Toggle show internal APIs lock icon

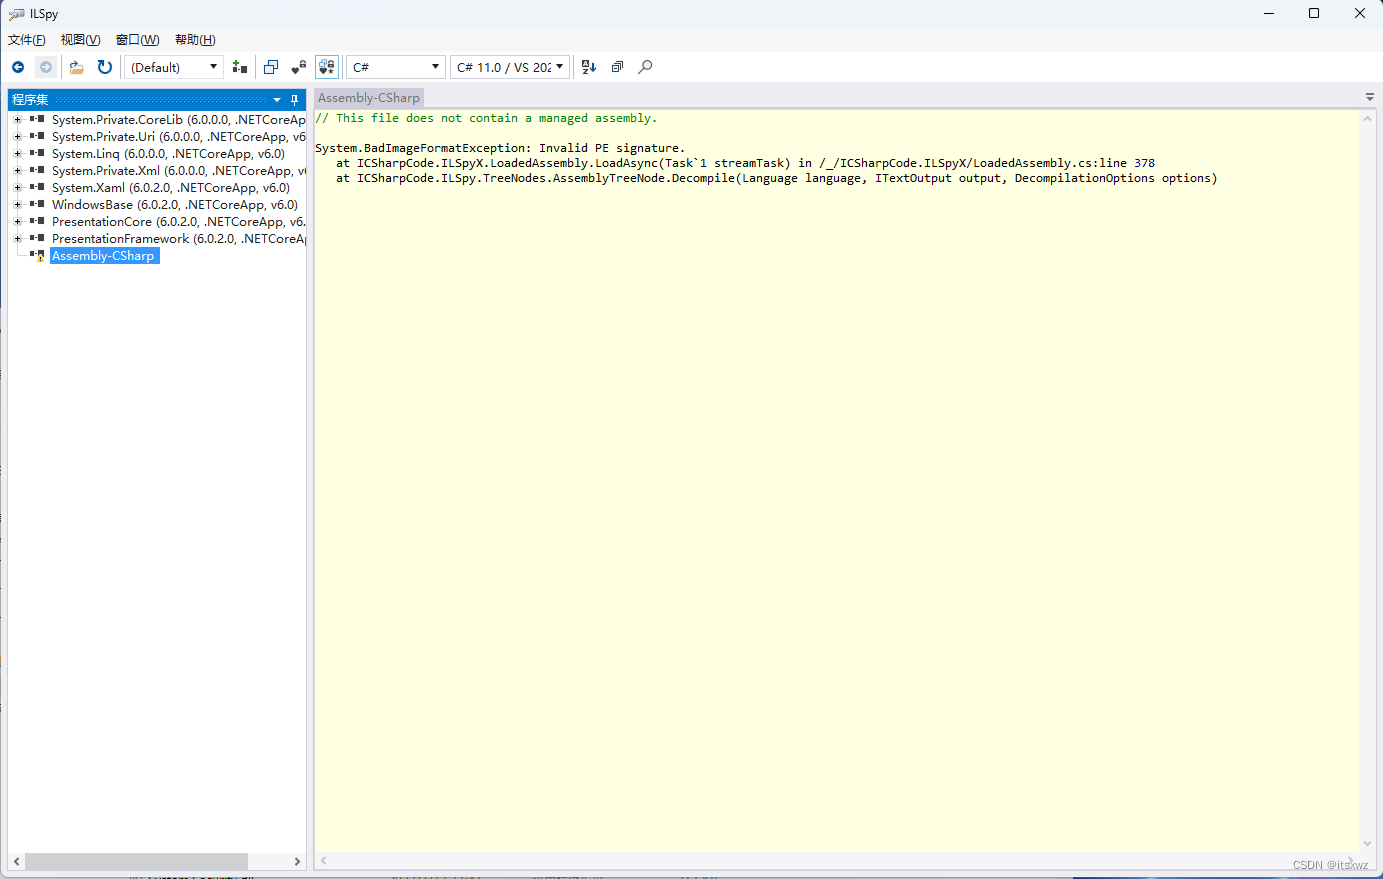pyautogui.click(x=299, y=67)
